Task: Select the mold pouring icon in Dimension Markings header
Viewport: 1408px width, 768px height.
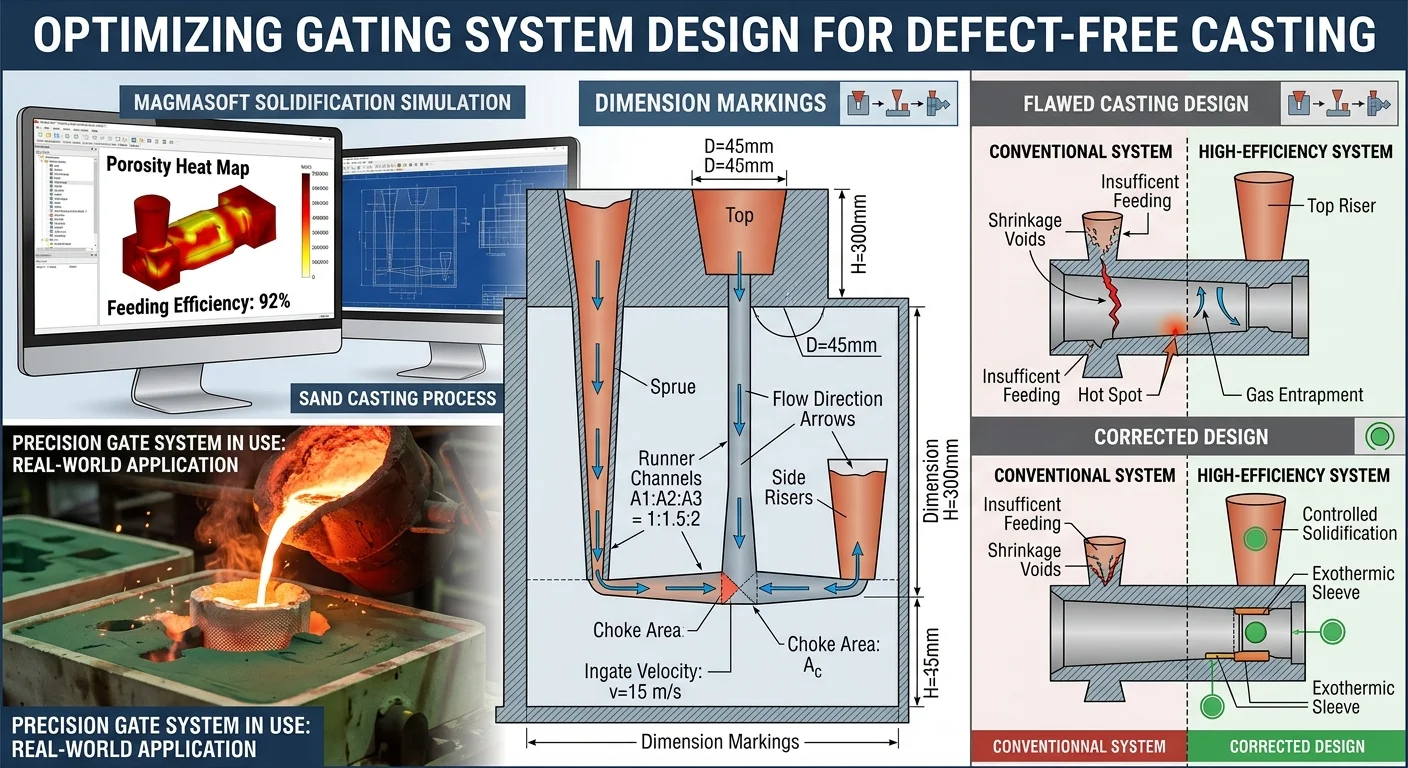Action: coord(858,103)
